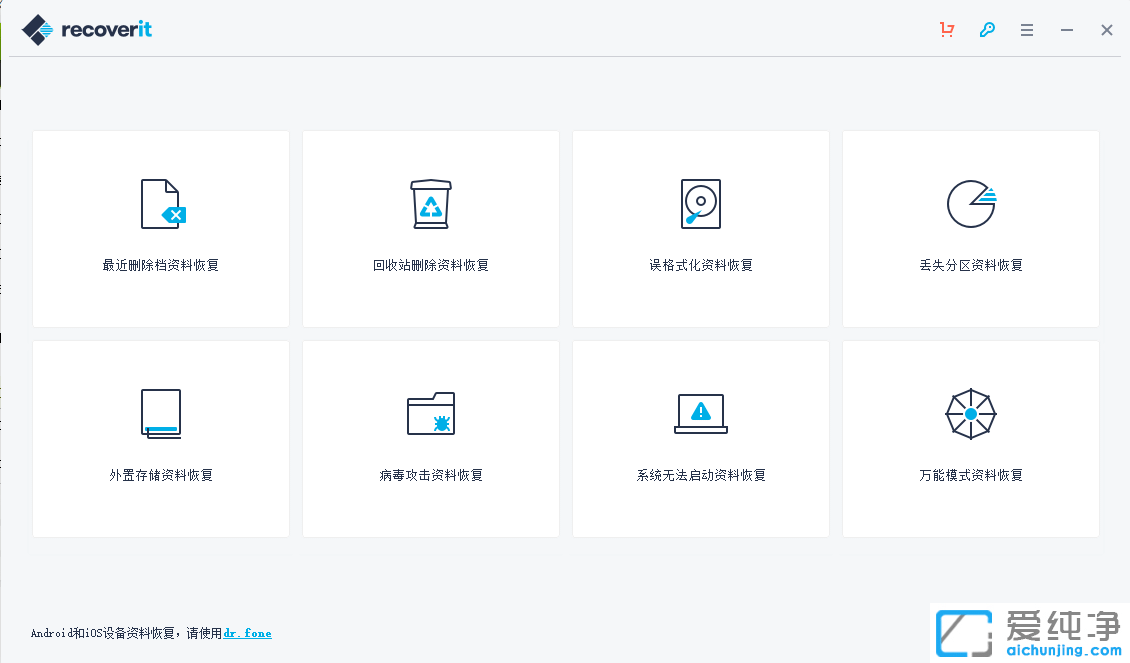Open the all-around recovery spider web icon
This screenshot has height=663, width=1130.
coord(970,413)
